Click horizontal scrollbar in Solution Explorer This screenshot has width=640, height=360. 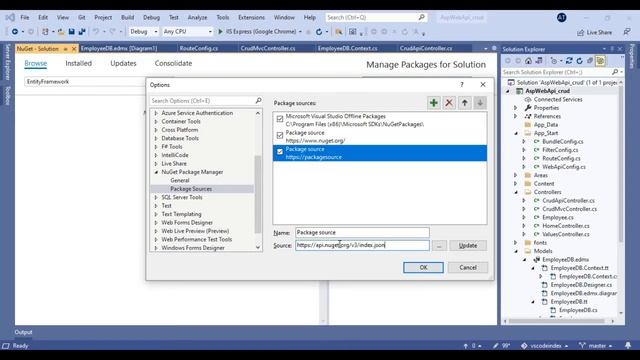pos(558,321)
